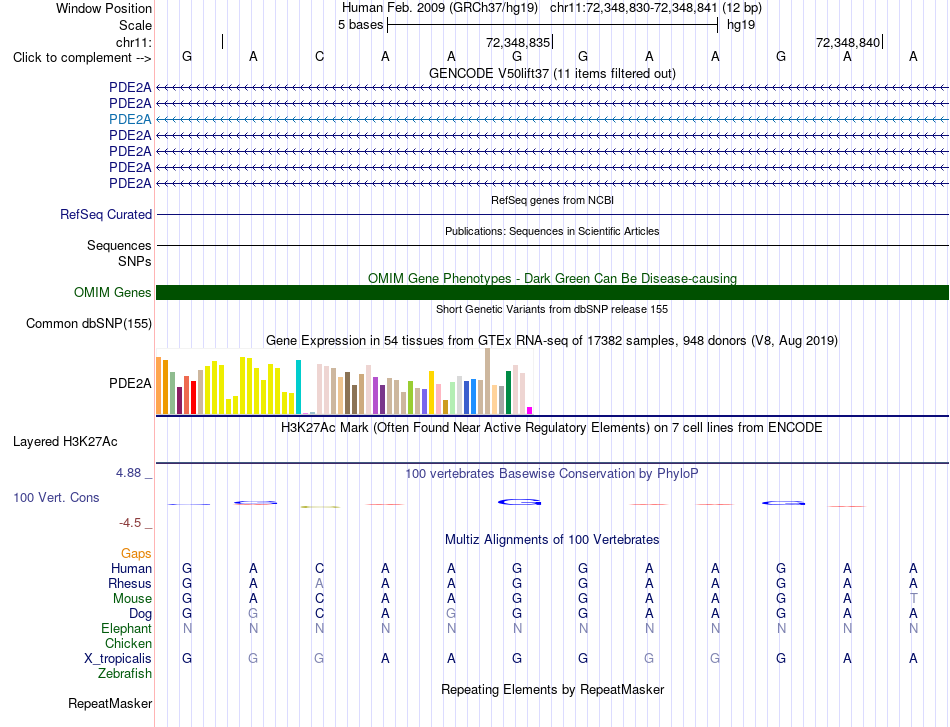
Task: Click the 5 bases scale bar
Action: pyautogui.click(x=553, y=25)
